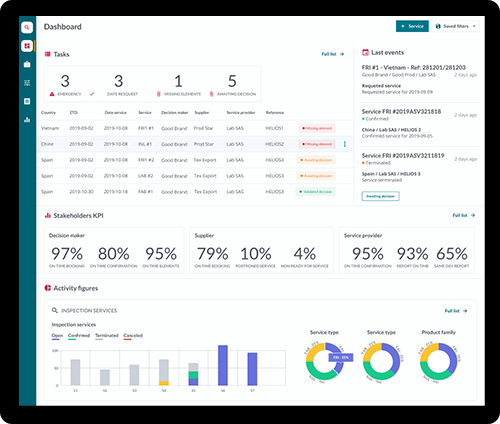Sort by the Date service column header
The image size is (500, 424).
click(x=116, y=112)
